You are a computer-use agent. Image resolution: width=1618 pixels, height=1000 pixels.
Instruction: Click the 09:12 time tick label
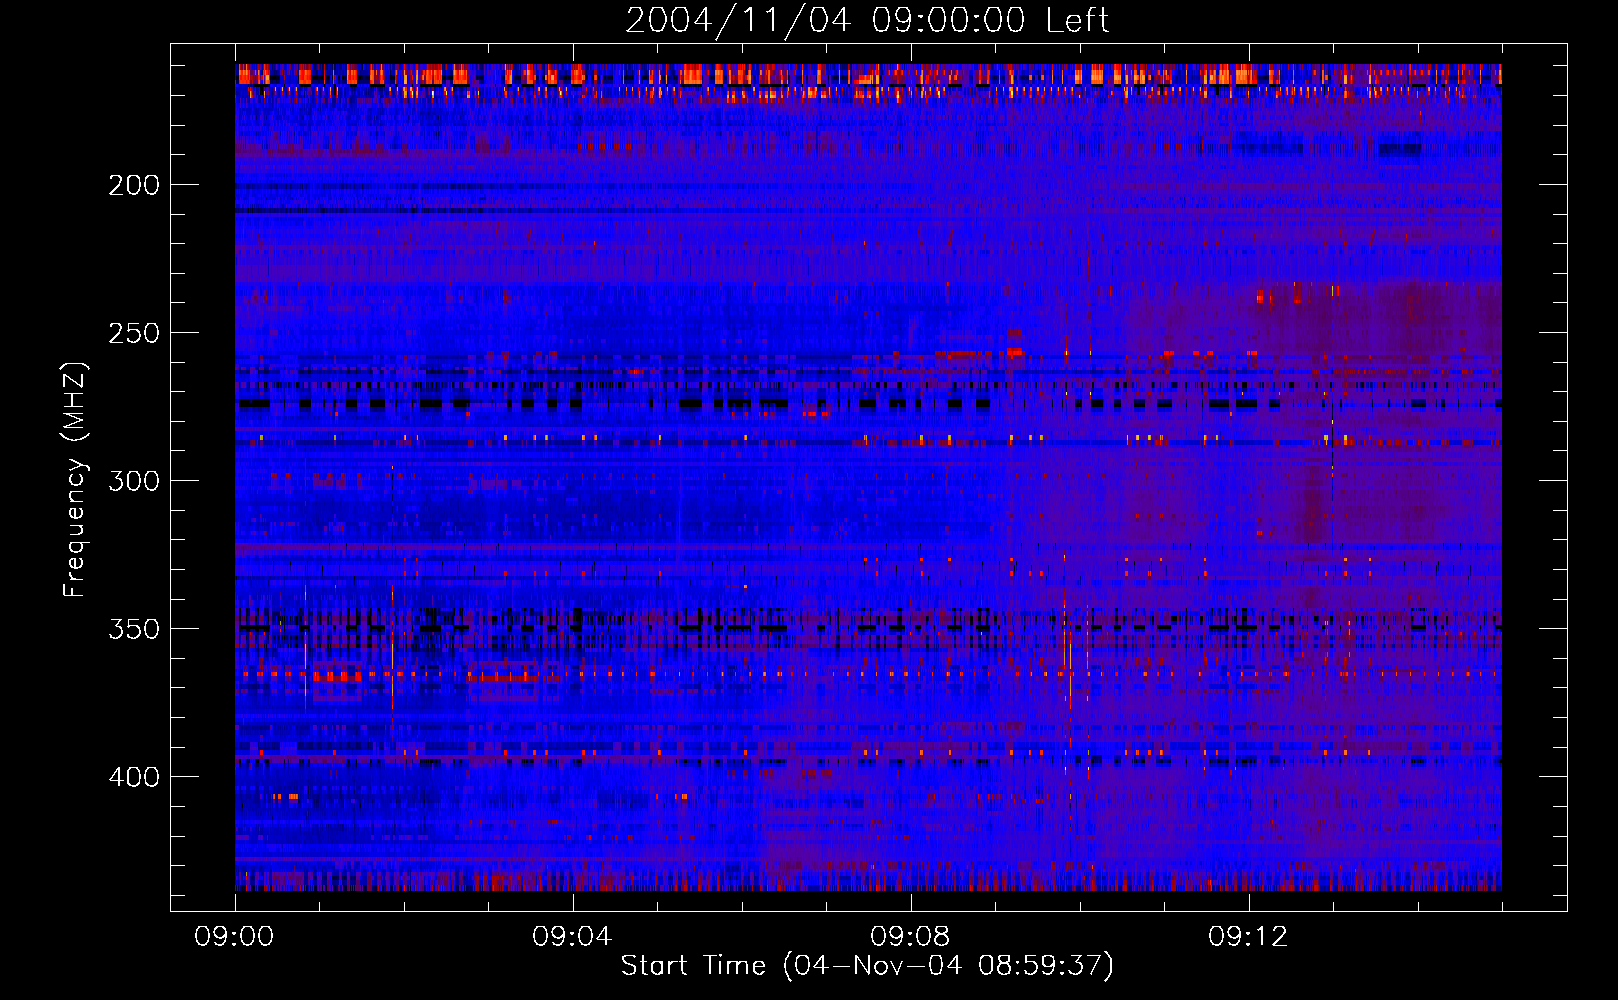click(x=1248, y=937)
